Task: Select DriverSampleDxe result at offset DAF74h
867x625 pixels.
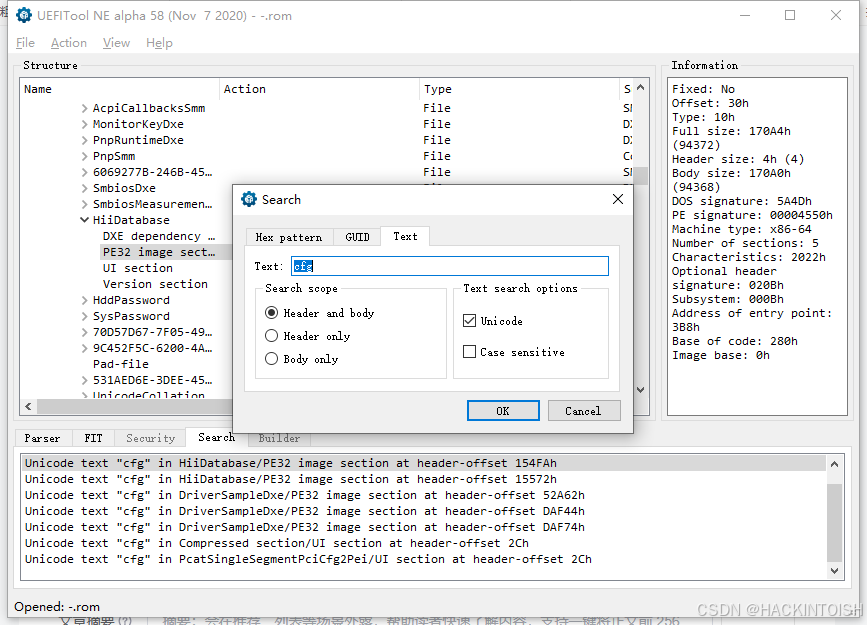Action: point(424,527)
